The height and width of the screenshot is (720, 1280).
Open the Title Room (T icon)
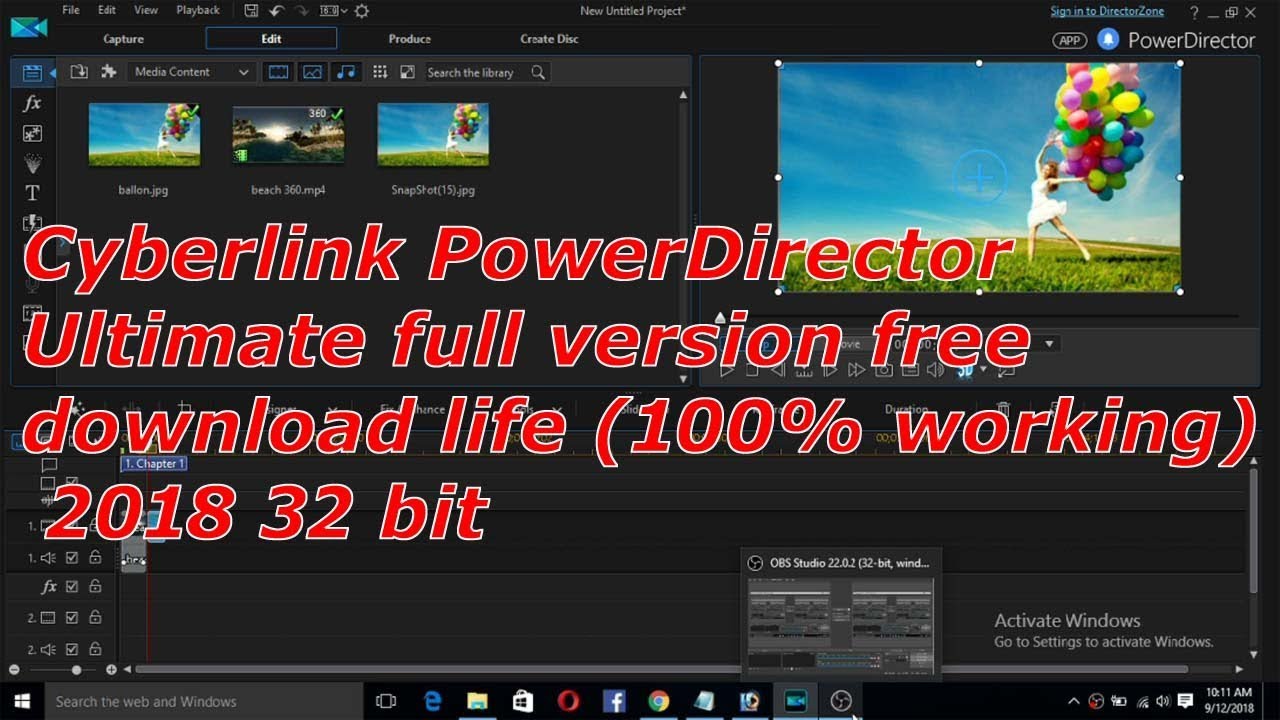click(x=32, y=193)
